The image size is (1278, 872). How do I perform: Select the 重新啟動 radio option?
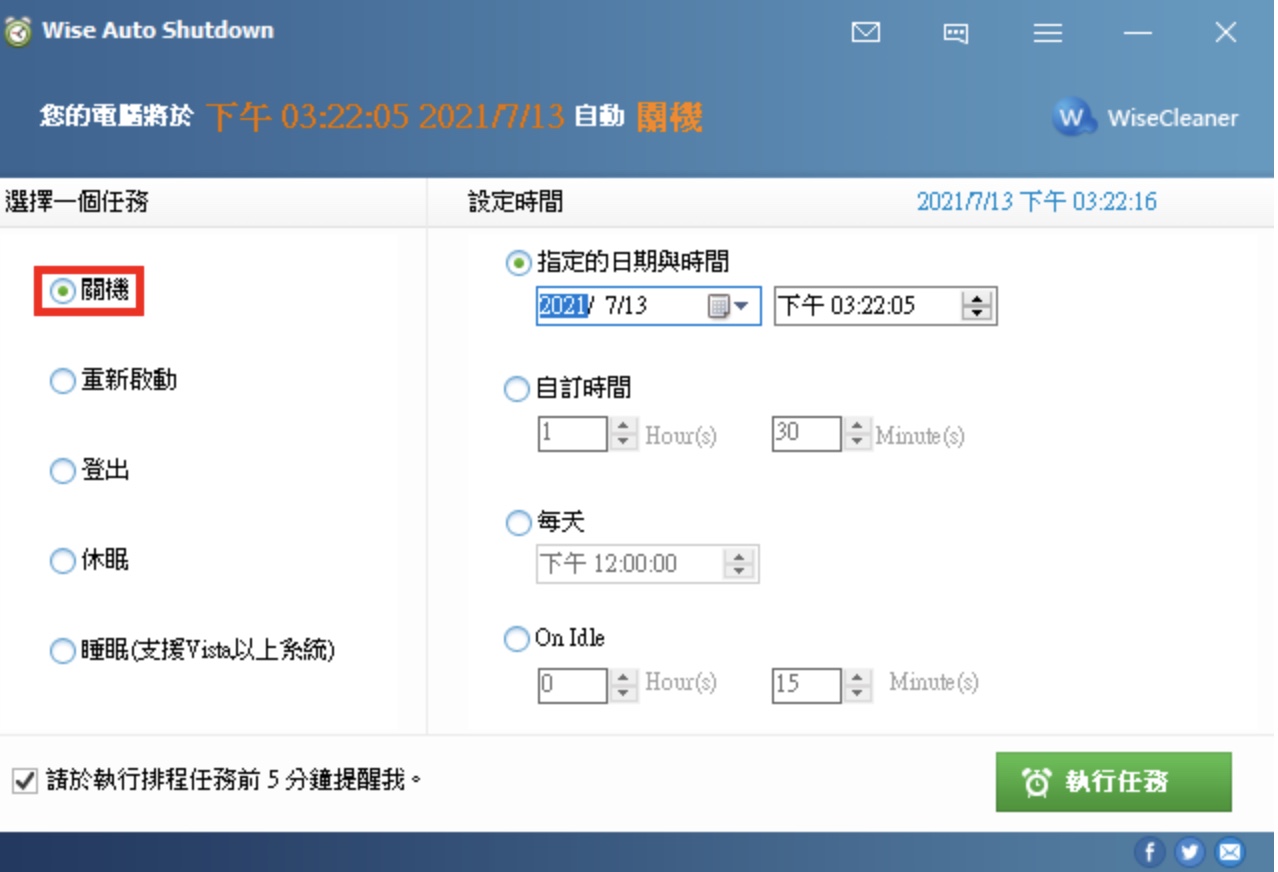pos(113,381)
